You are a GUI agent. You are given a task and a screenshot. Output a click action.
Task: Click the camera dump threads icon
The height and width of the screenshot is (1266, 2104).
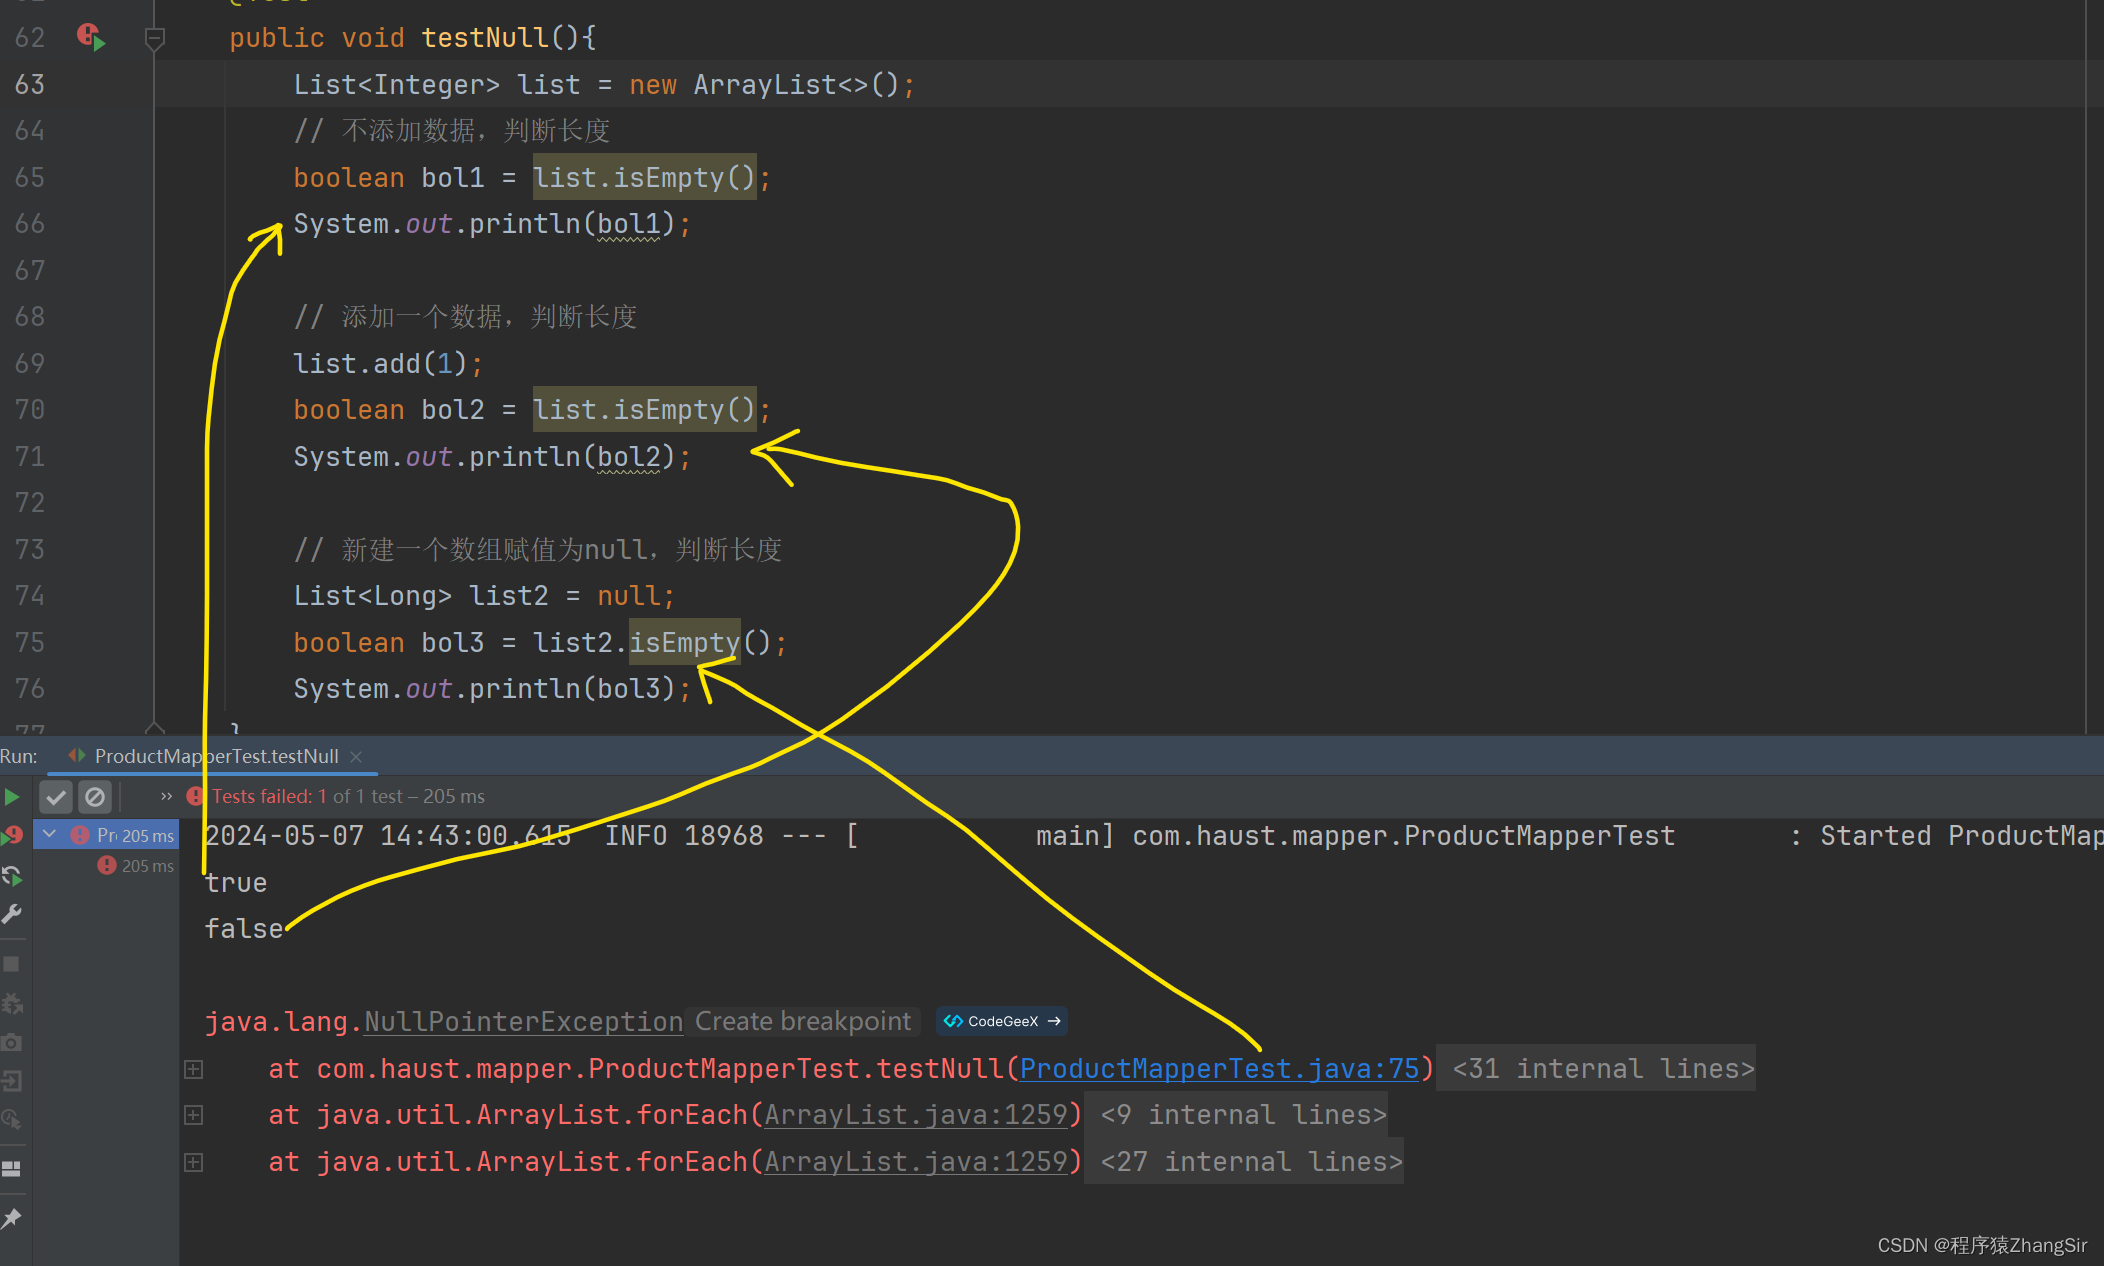(12, 1042)
